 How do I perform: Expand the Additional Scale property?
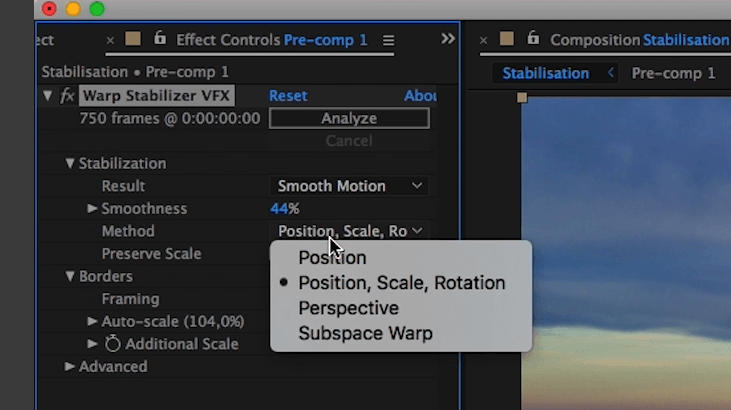pyautogui.click(x=92, y=344)
